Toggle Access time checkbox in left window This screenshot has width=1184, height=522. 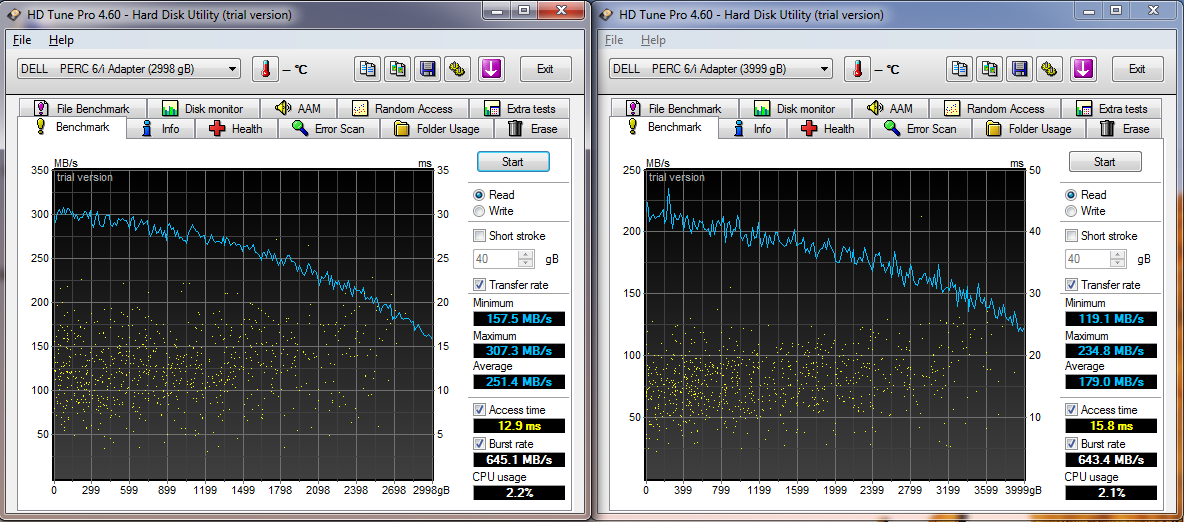pos(479,409)
